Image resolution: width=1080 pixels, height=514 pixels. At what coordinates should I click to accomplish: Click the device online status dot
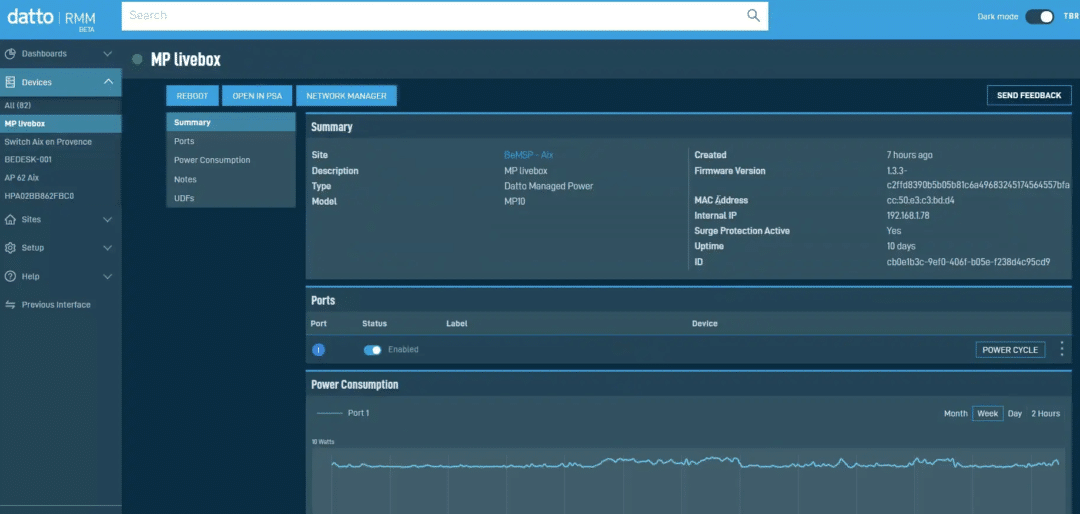coord(137,59)
